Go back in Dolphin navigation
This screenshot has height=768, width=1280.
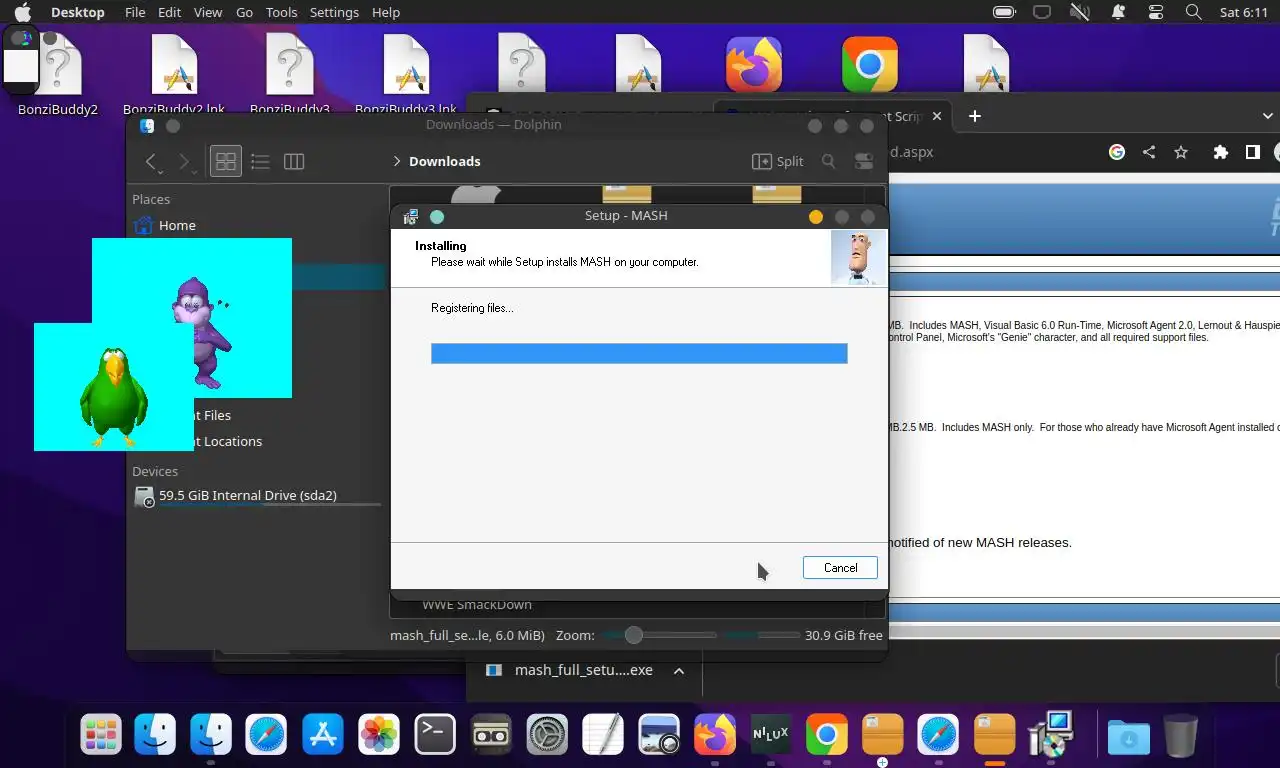click(152, 161)
